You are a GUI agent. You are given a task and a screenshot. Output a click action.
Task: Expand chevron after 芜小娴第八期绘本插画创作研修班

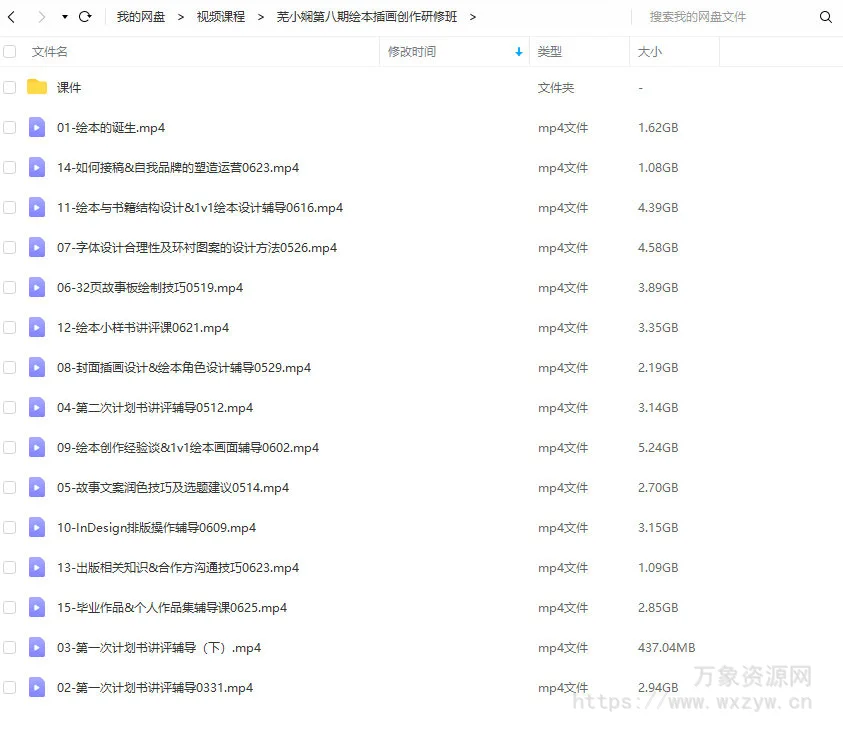click(x=473, y=17)
